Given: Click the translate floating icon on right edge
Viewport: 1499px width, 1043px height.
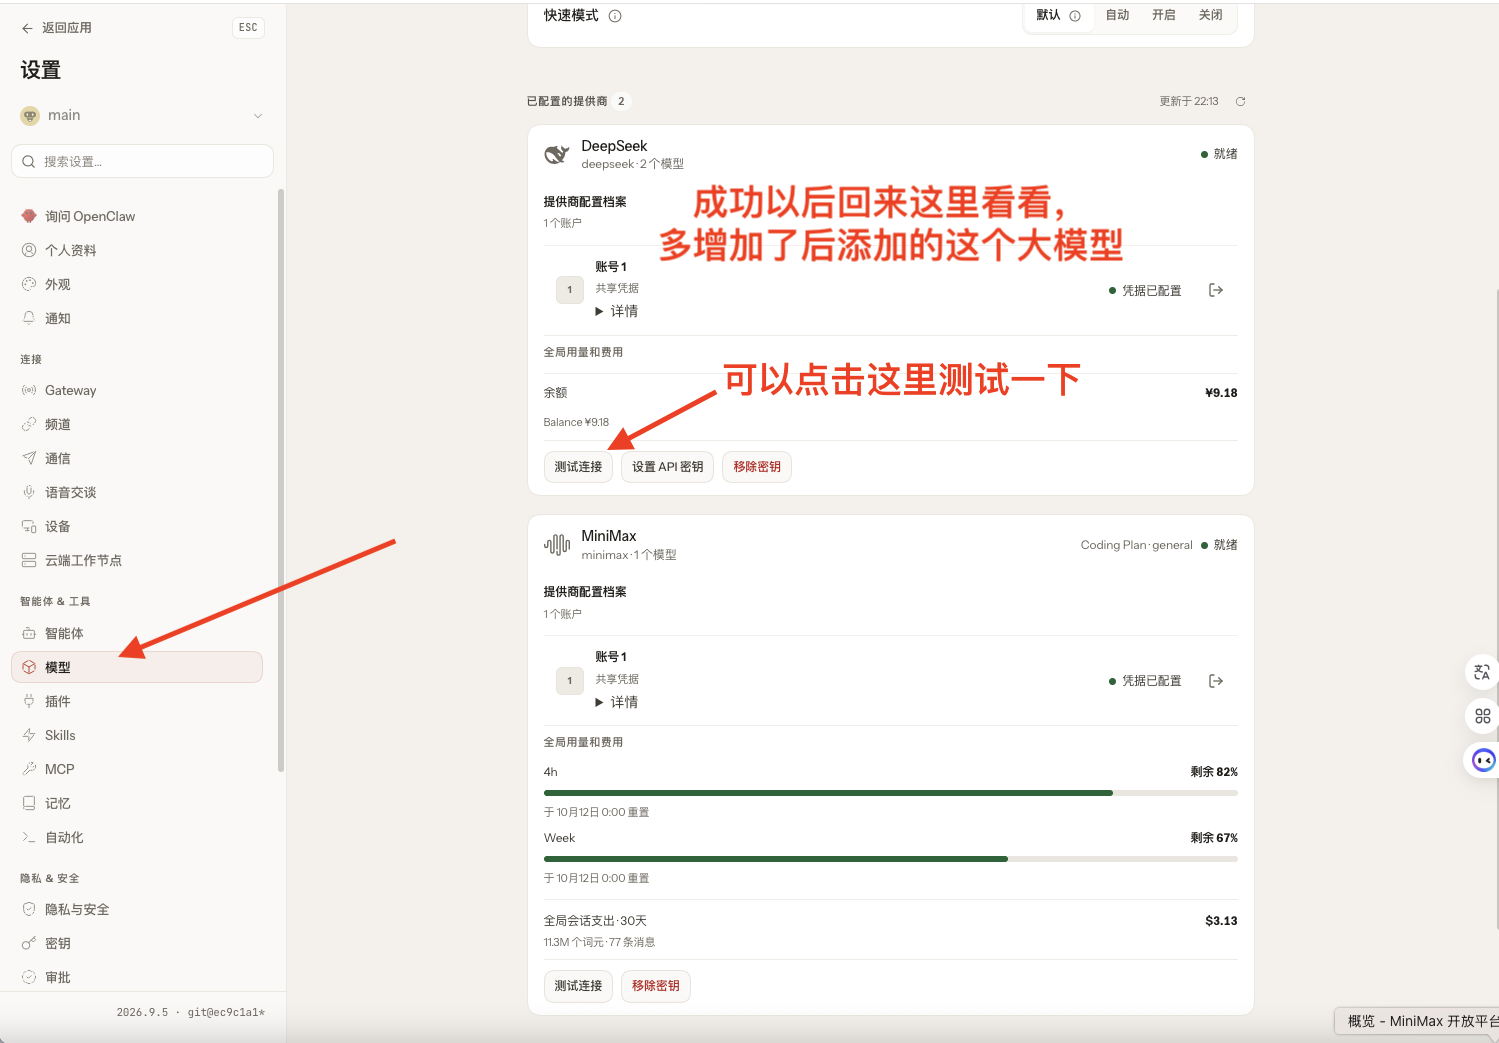Looking at the screenshot, I should point(1482,672).
